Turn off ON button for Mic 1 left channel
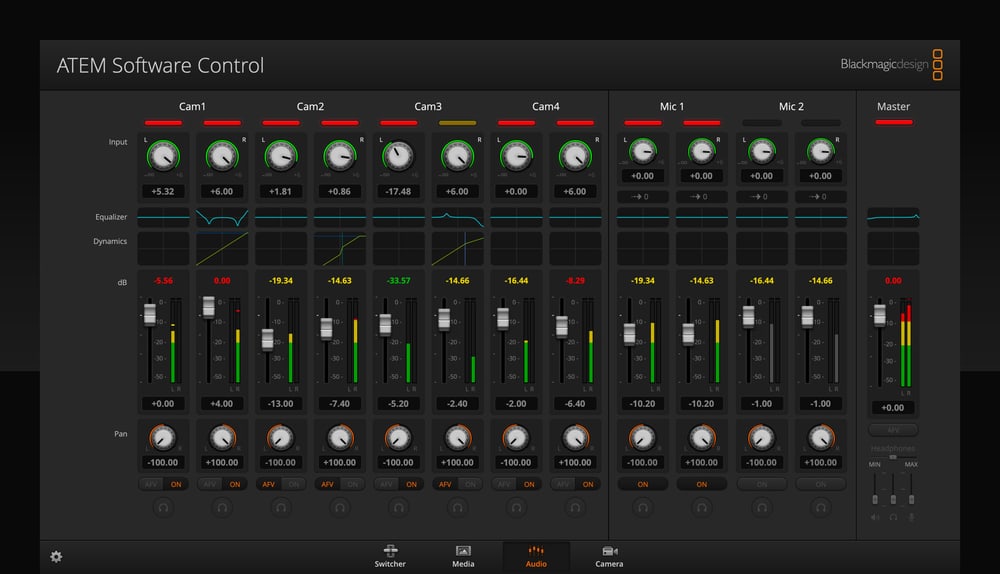 click(643, 484)
